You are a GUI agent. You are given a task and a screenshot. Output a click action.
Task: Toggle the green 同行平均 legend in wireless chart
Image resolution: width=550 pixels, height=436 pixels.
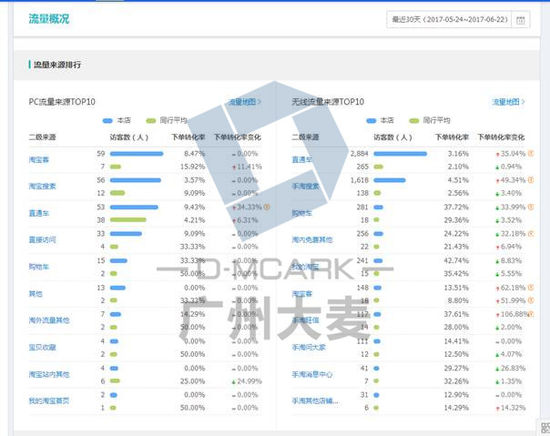[430, 121]
